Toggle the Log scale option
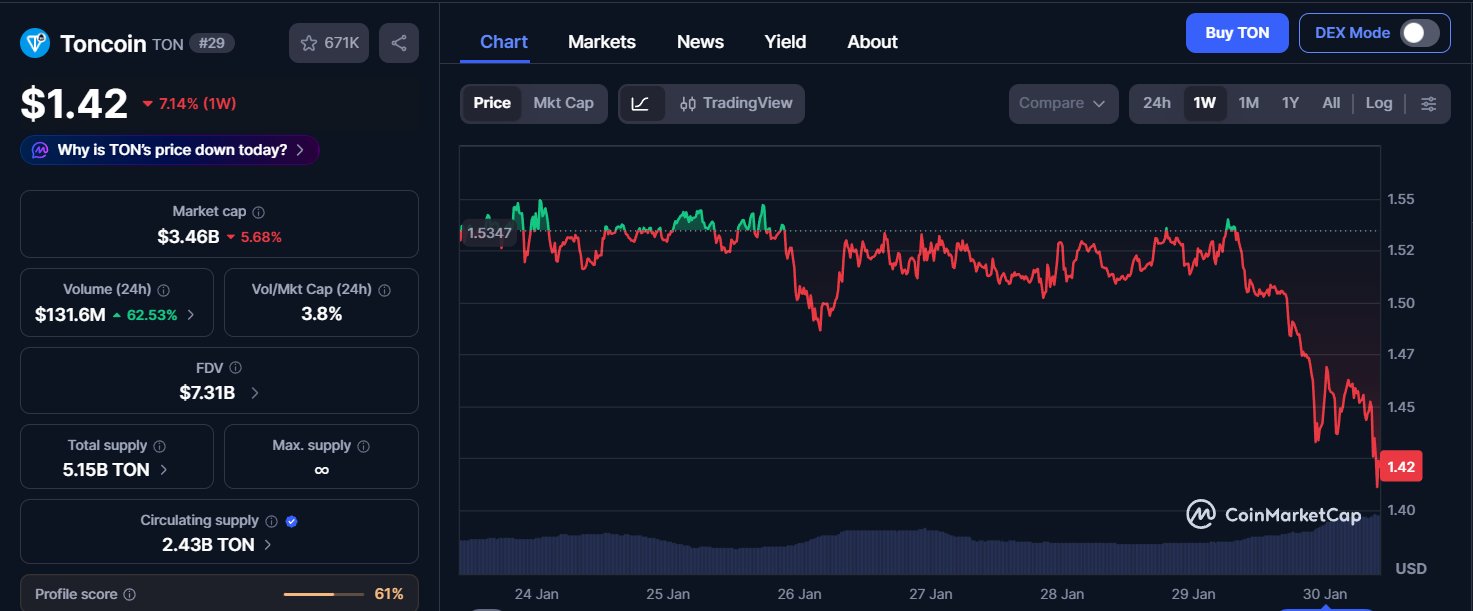1473x611 pixels. [x=1378, y=103]
